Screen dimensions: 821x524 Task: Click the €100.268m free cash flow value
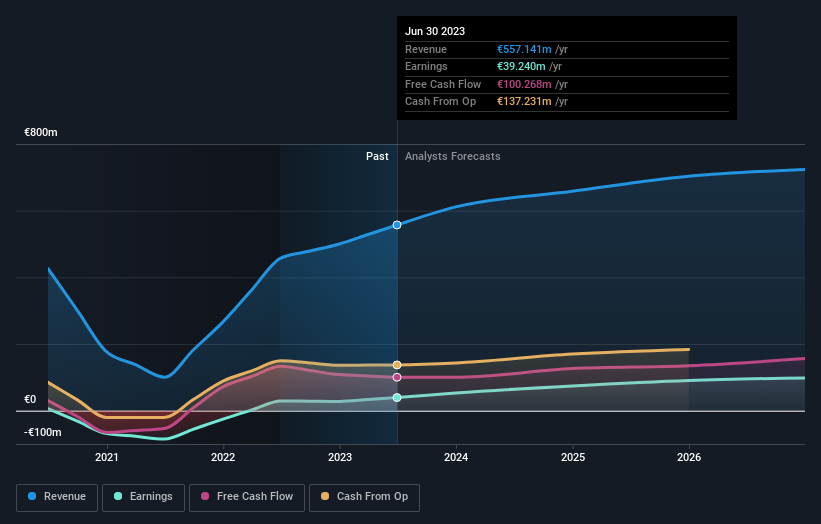(524, 84)
